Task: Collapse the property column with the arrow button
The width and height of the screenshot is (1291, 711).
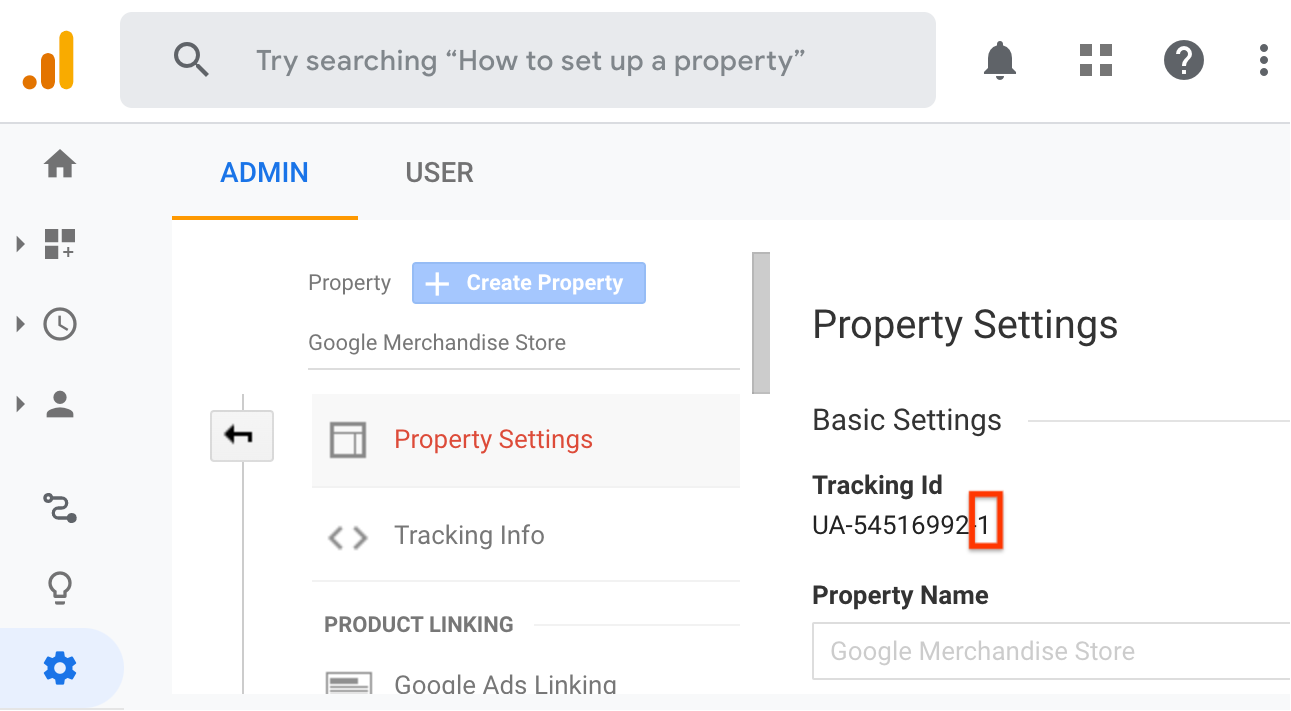Action: click(242, 436)
